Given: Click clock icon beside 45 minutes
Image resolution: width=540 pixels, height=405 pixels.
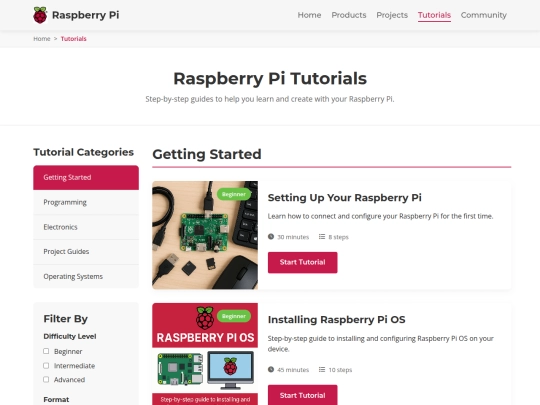Looking at the screenshot, I should click(x=271, y=370).
